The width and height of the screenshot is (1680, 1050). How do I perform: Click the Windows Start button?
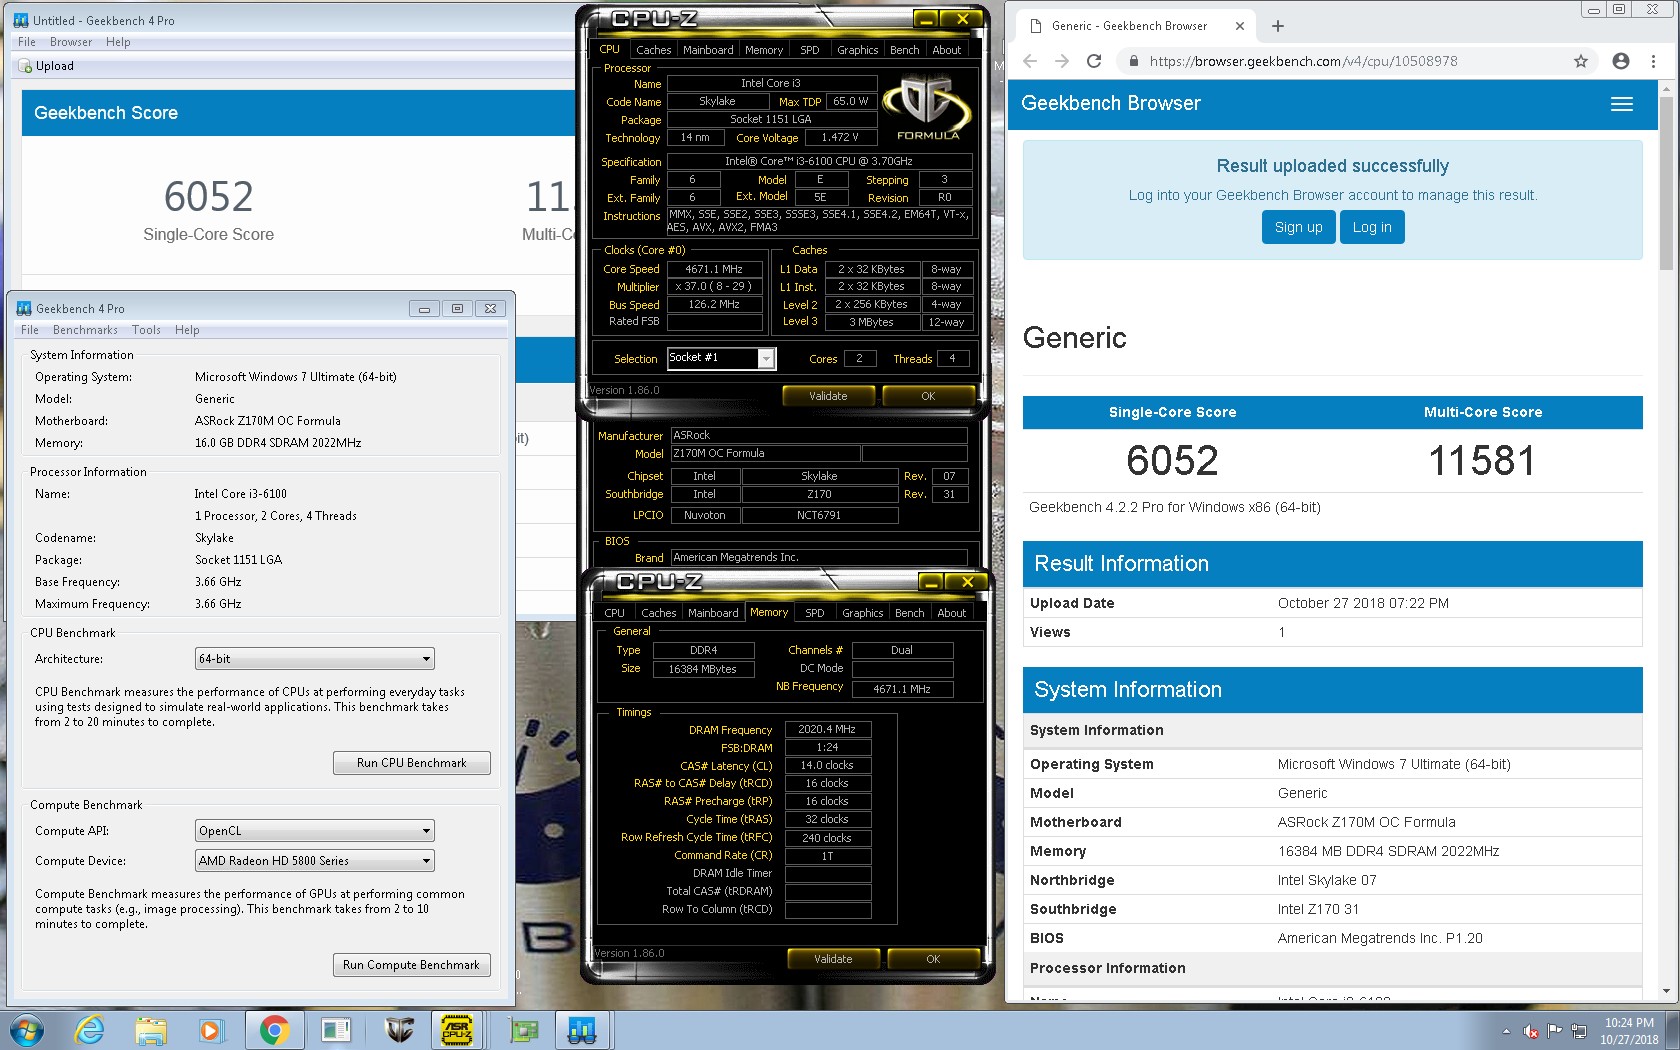click(27, 1029)
